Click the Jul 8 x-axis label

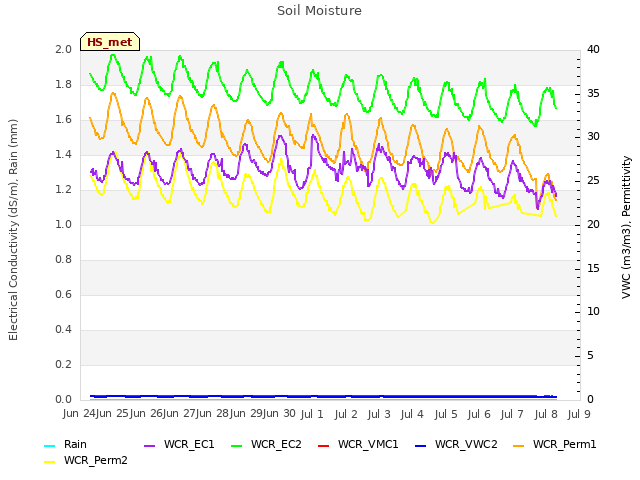tap(546, 414)
